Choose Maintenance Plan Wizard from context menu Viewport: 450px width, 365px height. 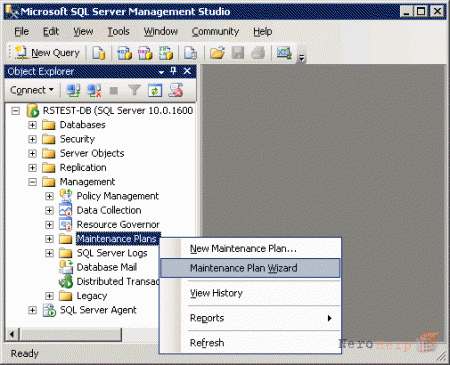[x=250, y=268]
